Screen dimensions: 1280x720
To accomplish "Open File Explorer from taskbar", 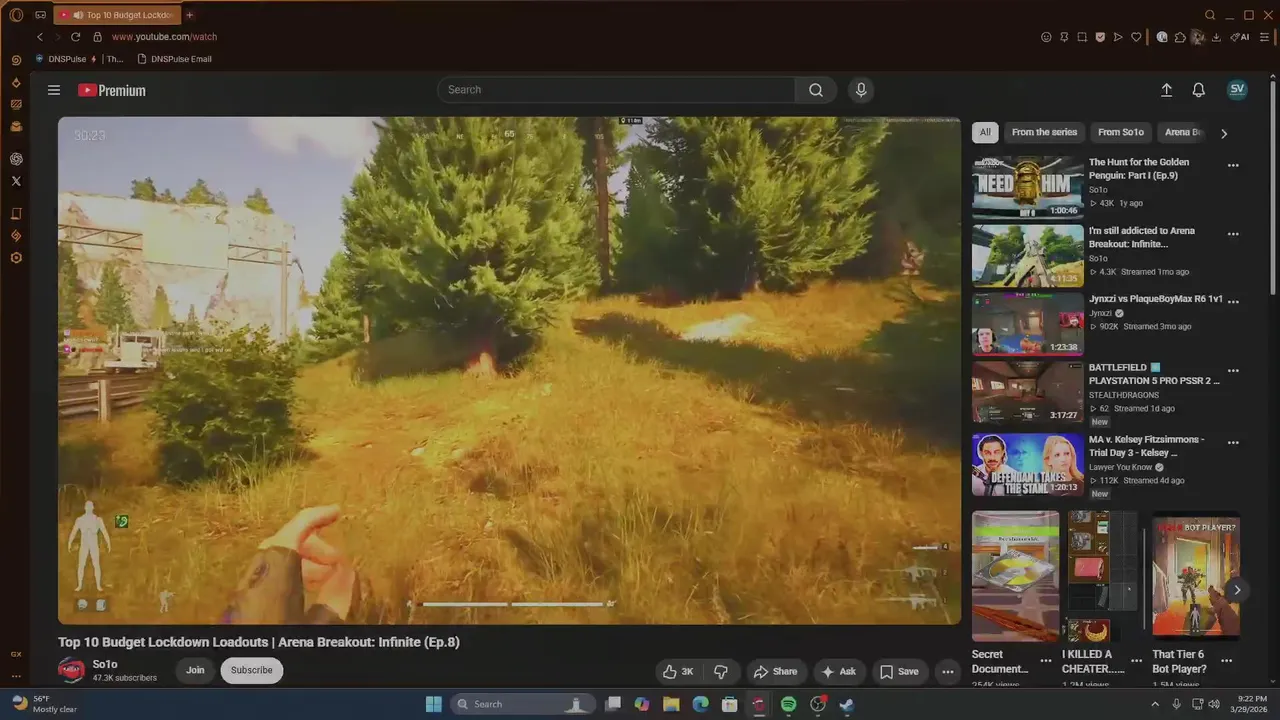I will tap(671, 704).
